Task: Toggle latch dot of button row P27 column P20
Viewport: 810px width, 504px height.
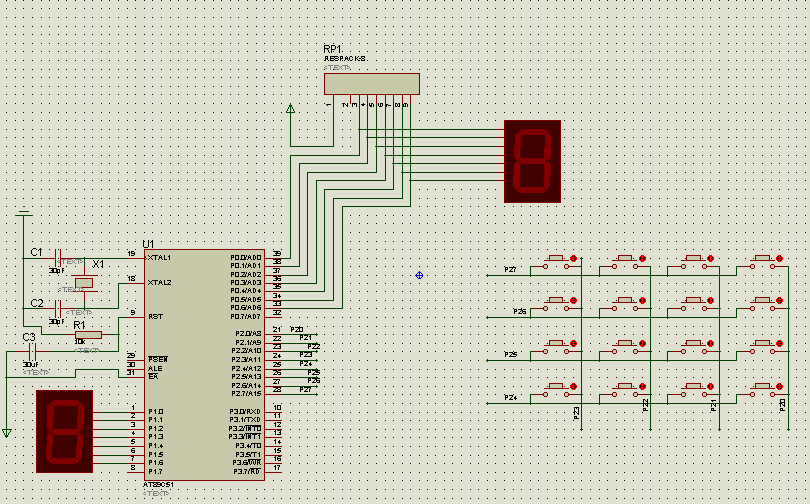Action: coord(780,258)
